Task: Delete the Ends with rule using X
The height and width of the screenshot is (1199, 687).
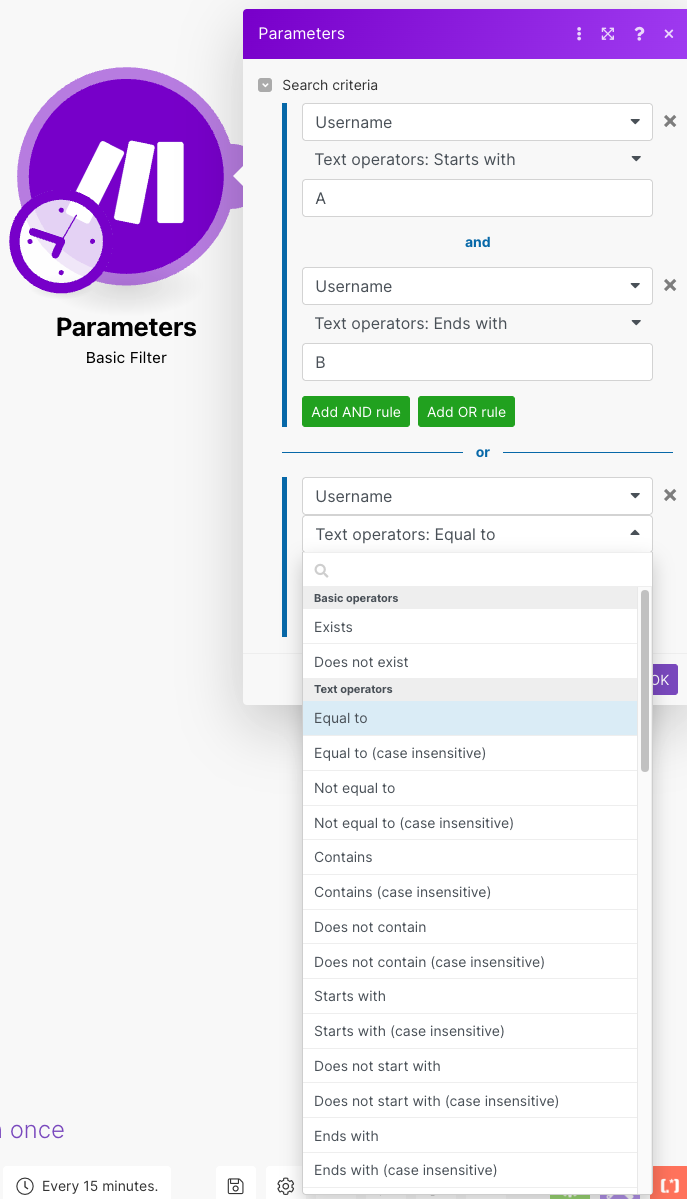Action: (669, 285)
